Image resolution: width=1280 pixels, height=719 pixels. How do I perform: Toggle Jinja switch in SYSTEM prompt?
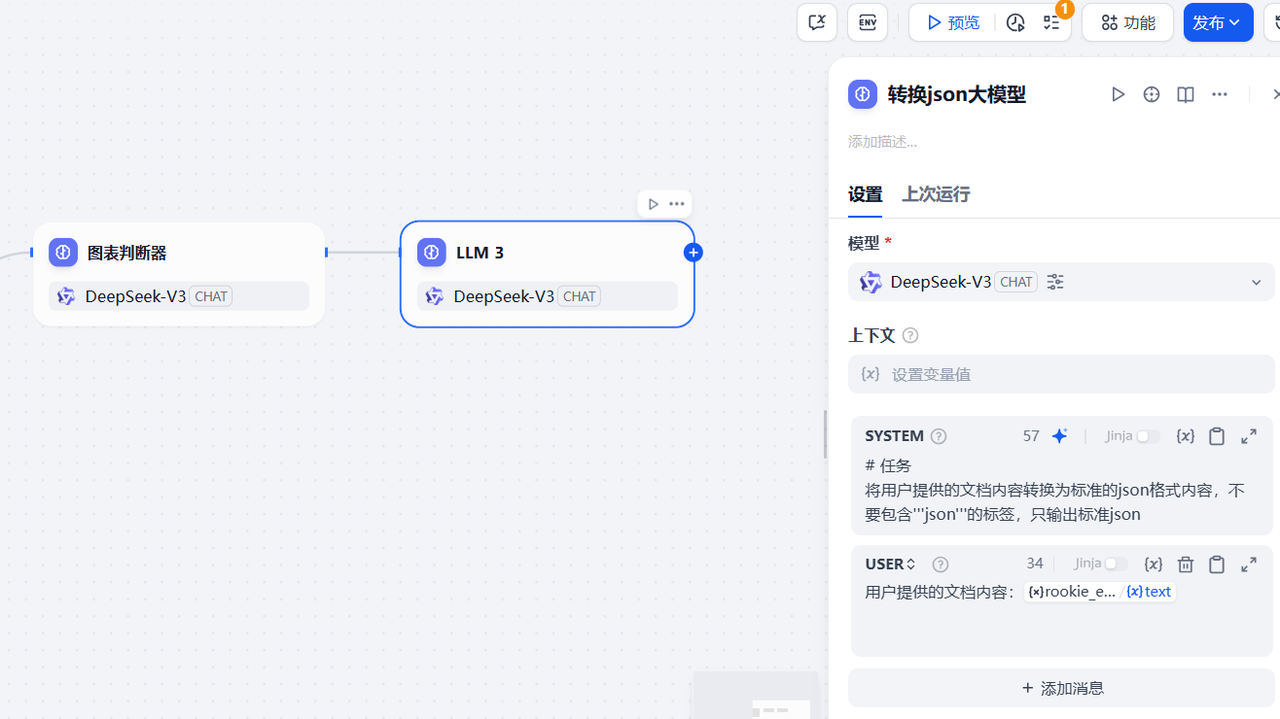1147,436
